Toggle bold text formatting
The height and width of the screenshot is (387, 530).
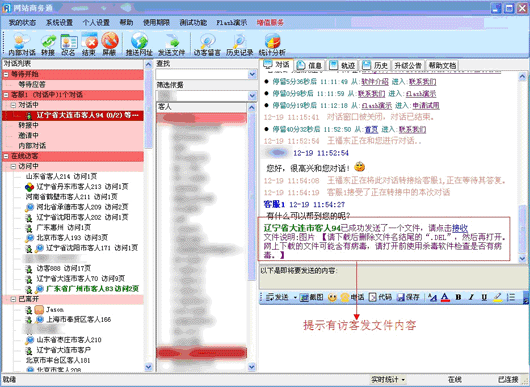tap(458, 297)
